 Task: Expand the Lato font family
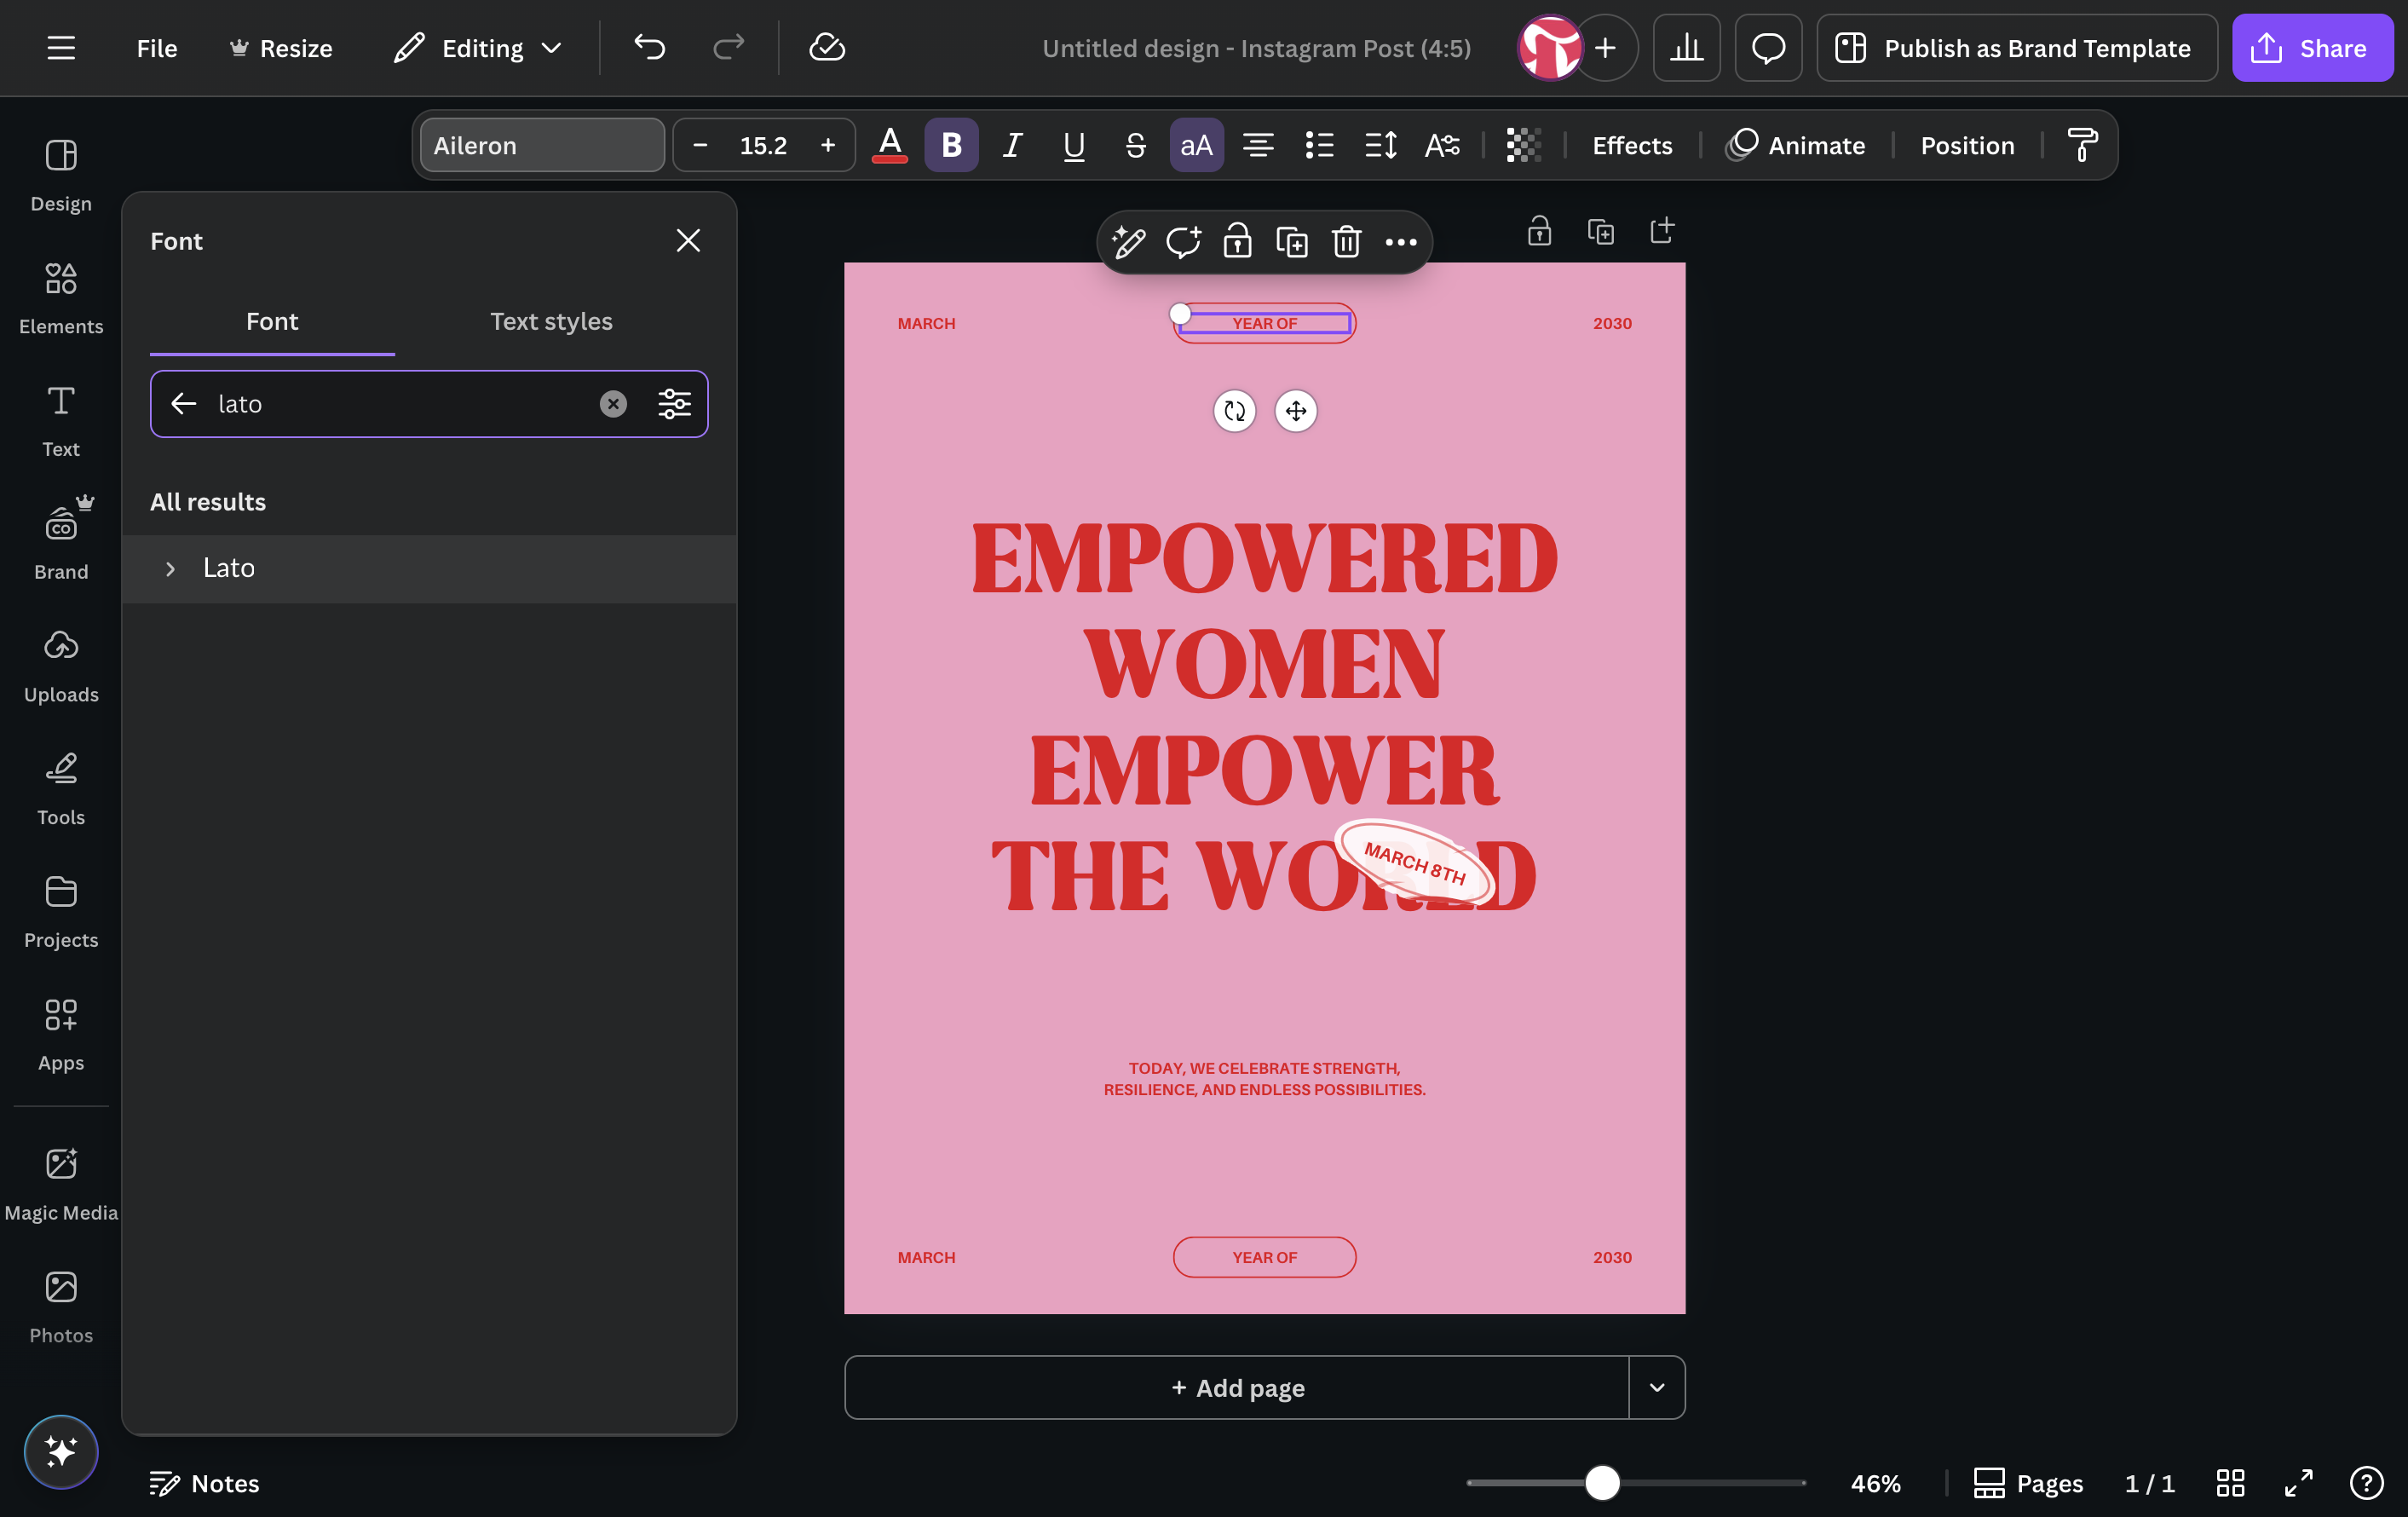[170, 568]
